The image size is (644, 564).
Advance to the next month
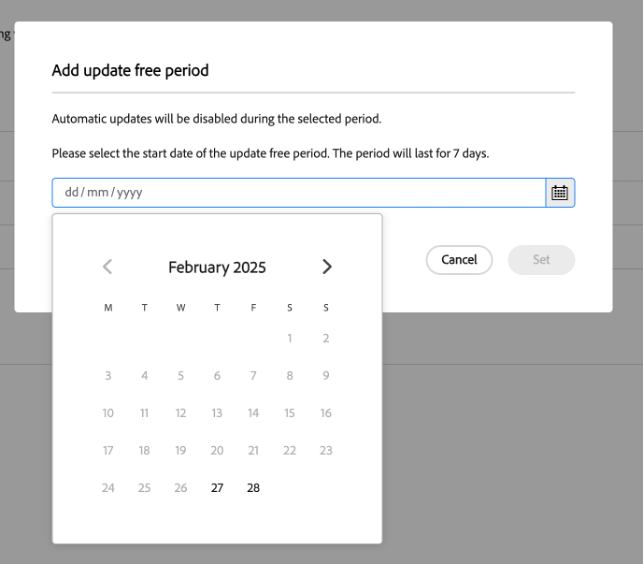pos(326,267)
